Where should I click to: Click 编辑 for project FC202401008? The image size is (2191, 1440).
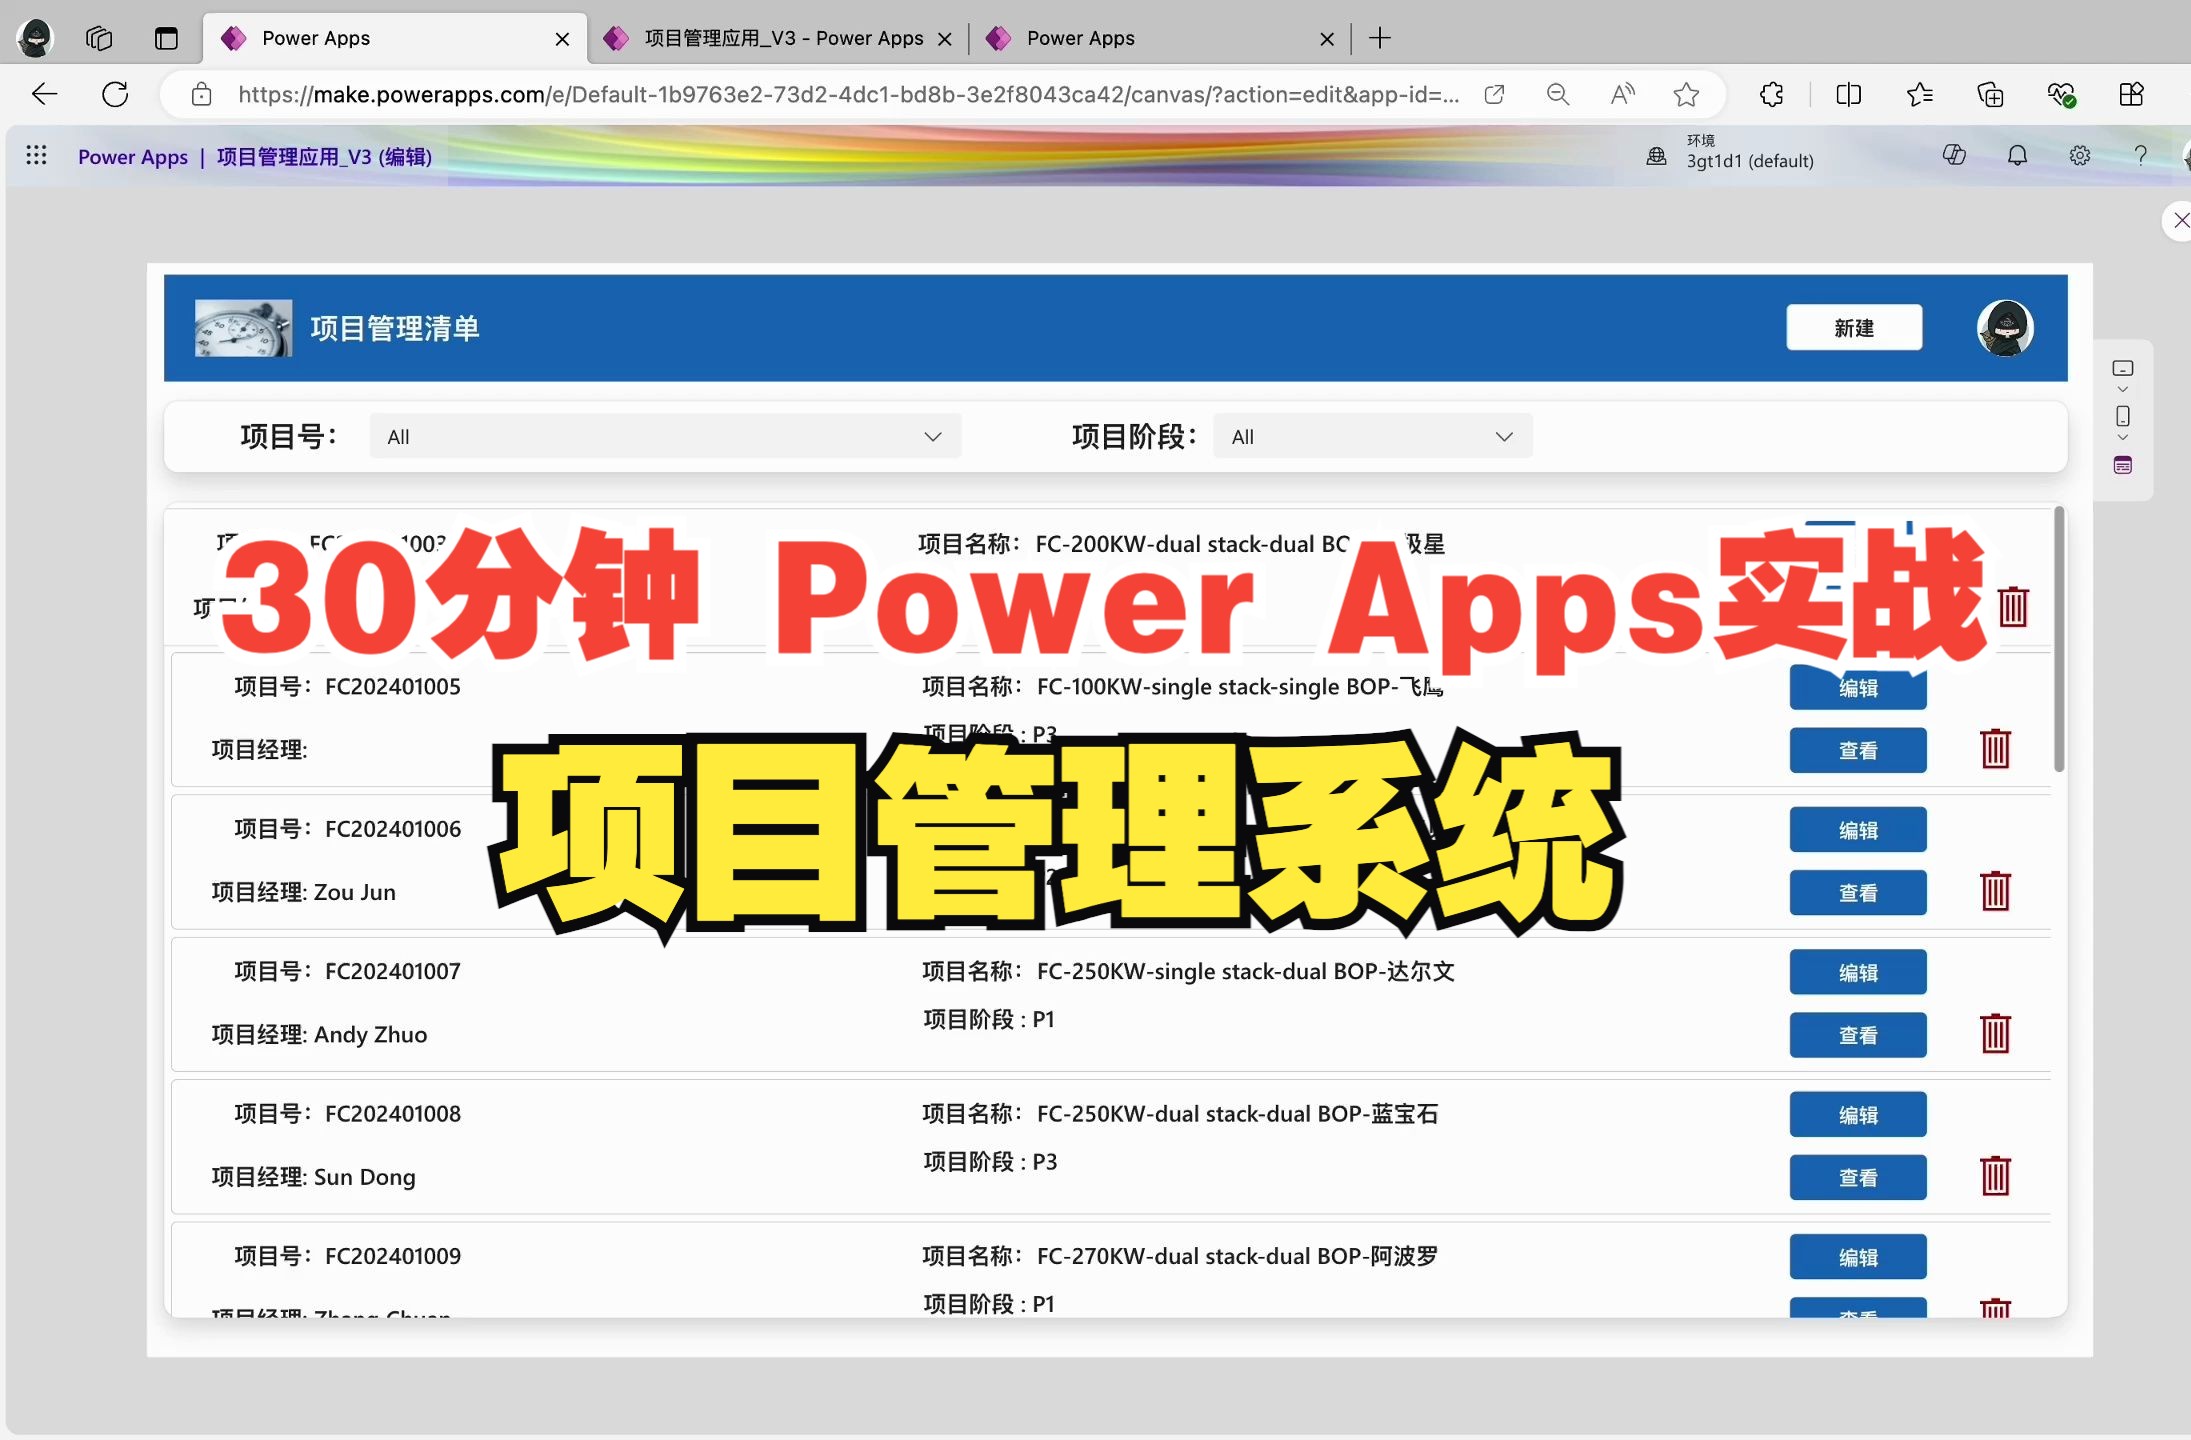[x=1858, y=1114]
